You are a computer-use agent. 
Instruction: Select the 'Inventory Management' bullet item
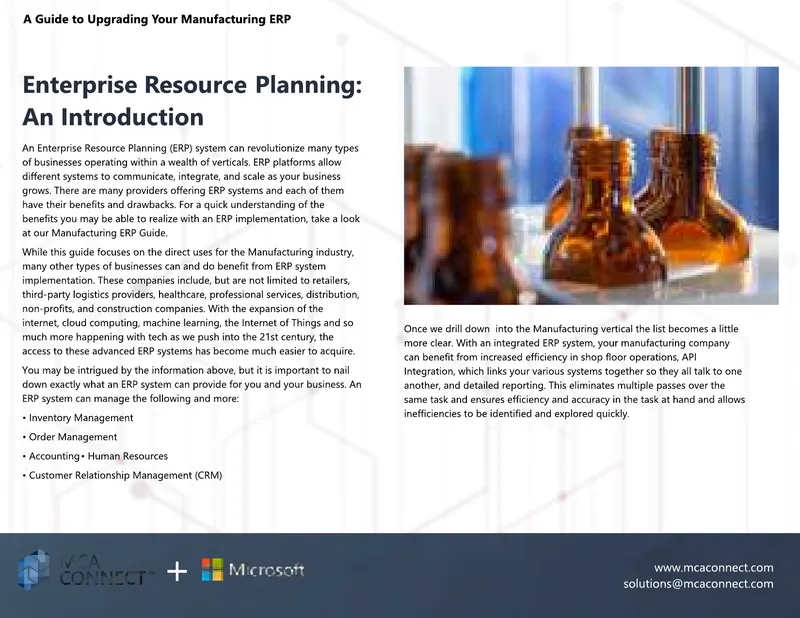coord(78,418)
